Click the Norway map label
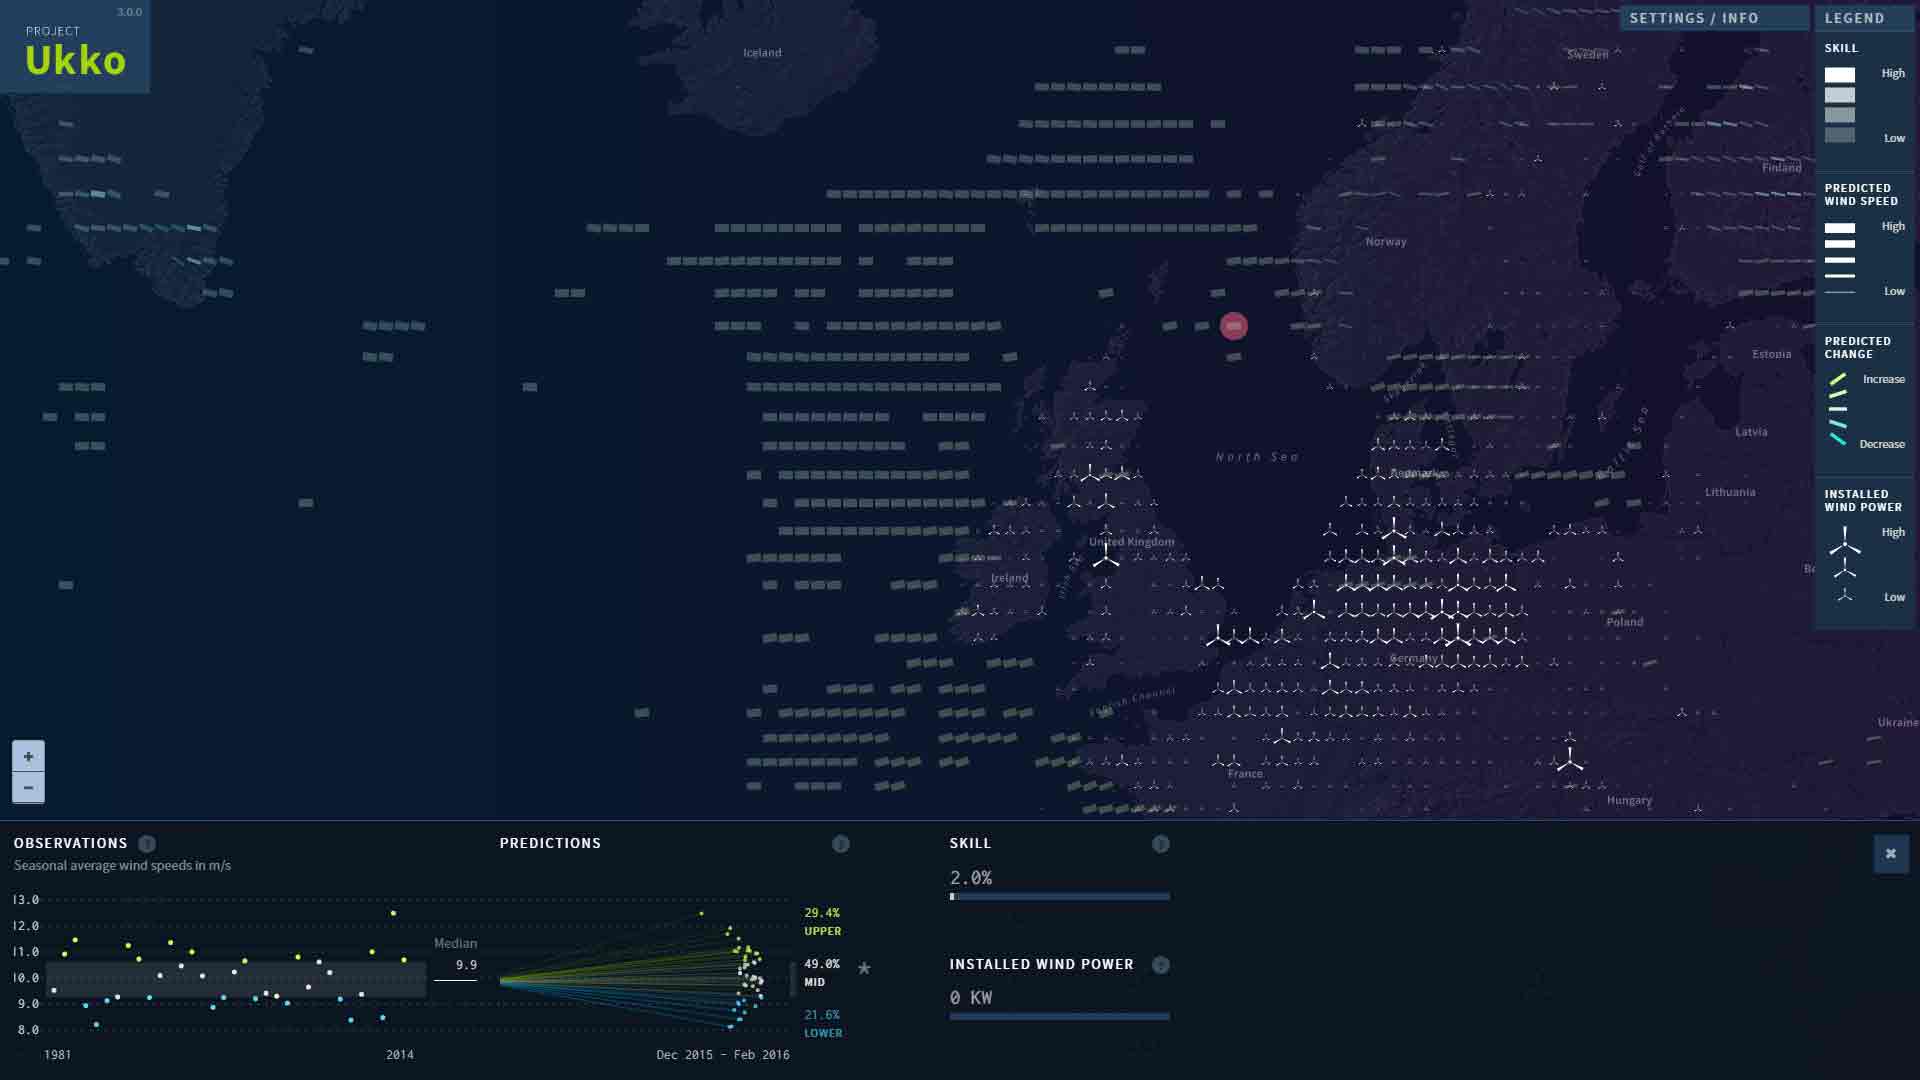The height and width of the screenshot is (1080, 1920). click(1386, 242)
